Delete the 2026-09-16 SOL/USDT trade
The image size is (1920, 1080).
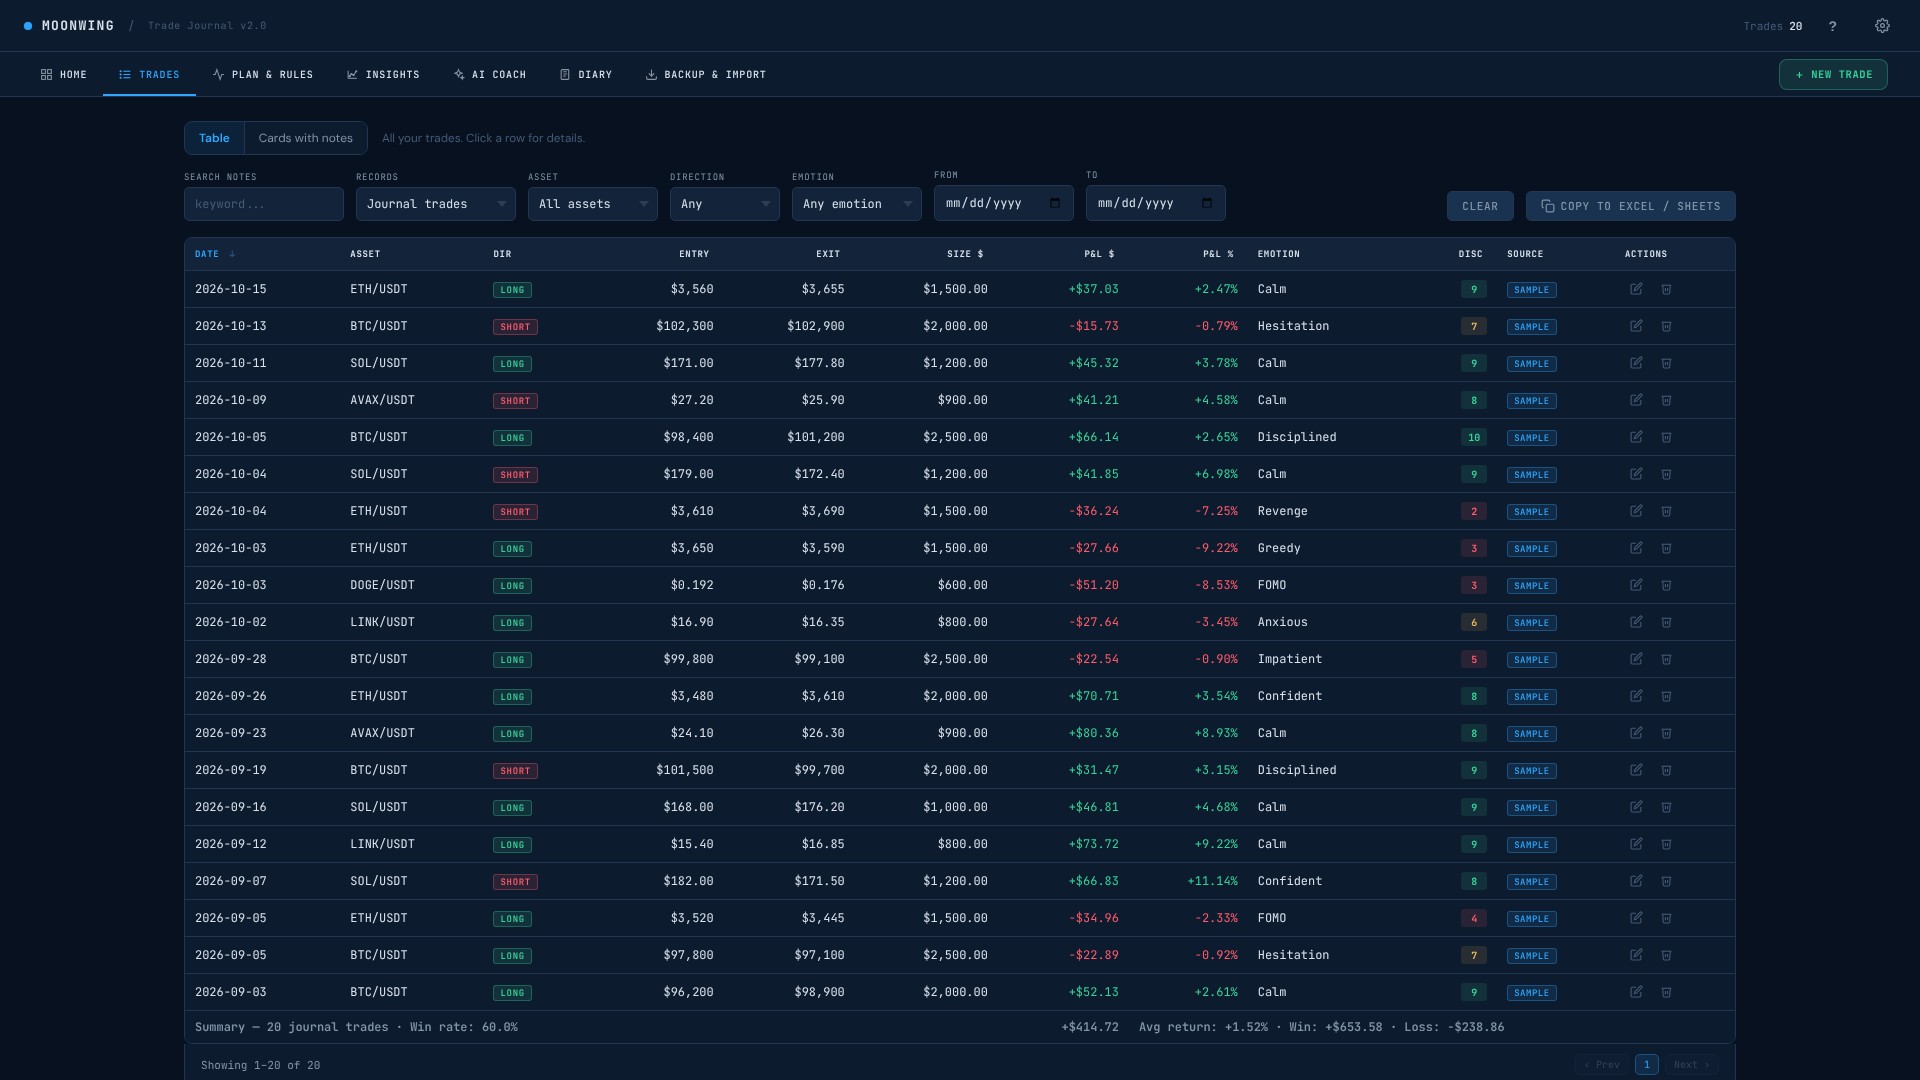(1666, 807)
